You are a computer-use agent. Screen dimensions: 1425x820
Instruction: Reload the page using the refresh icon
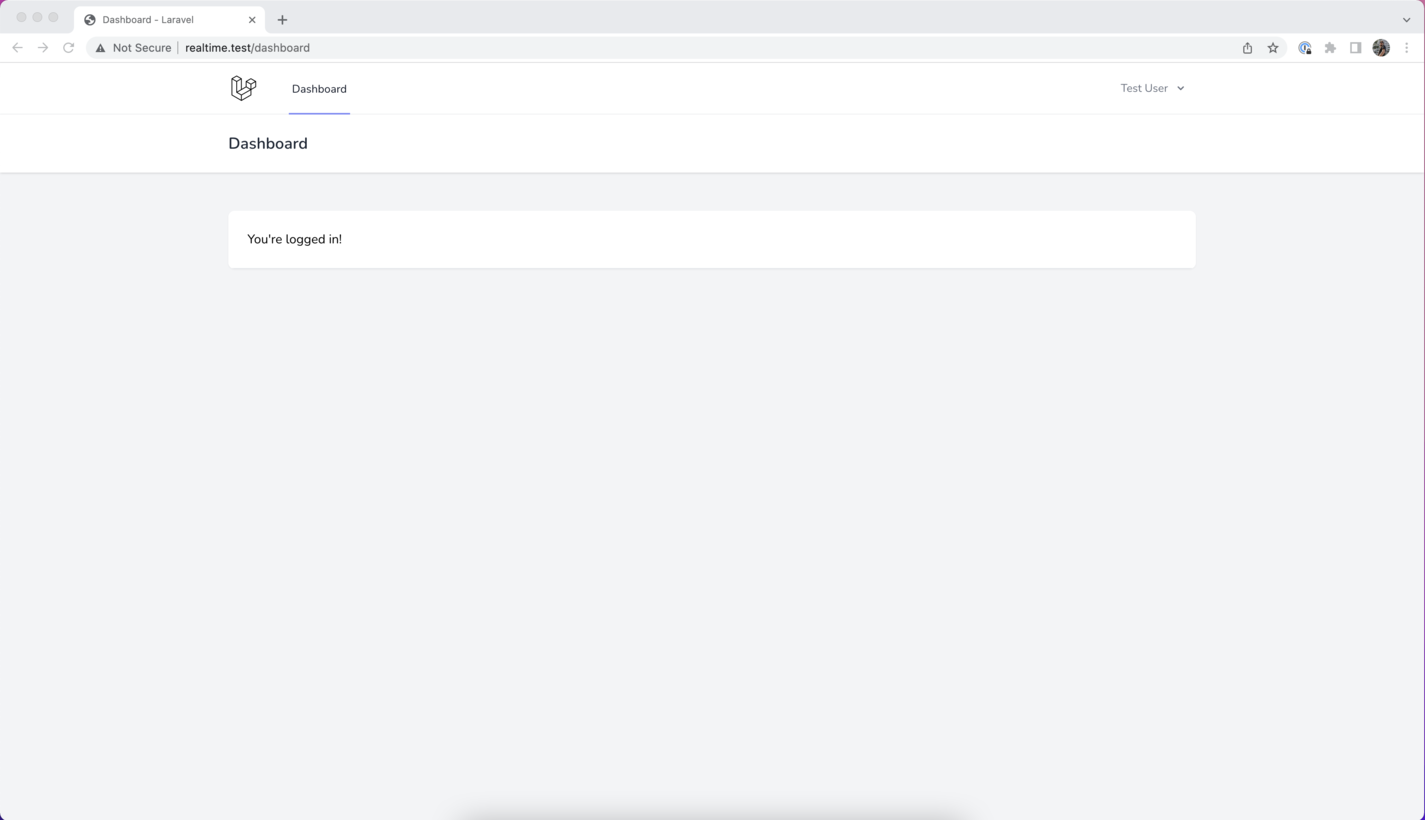click(68, 47)
